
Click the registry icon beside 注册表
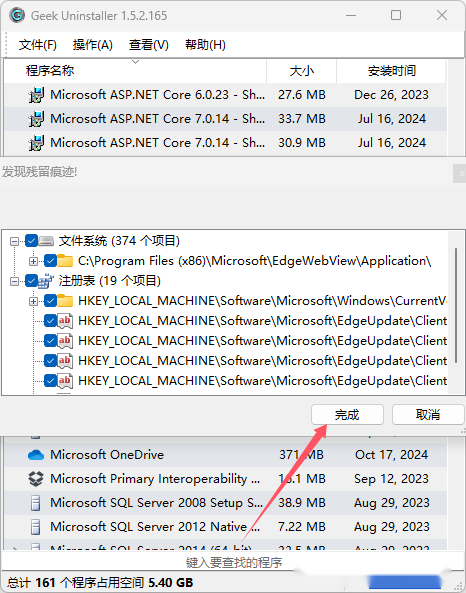(46, 281)
